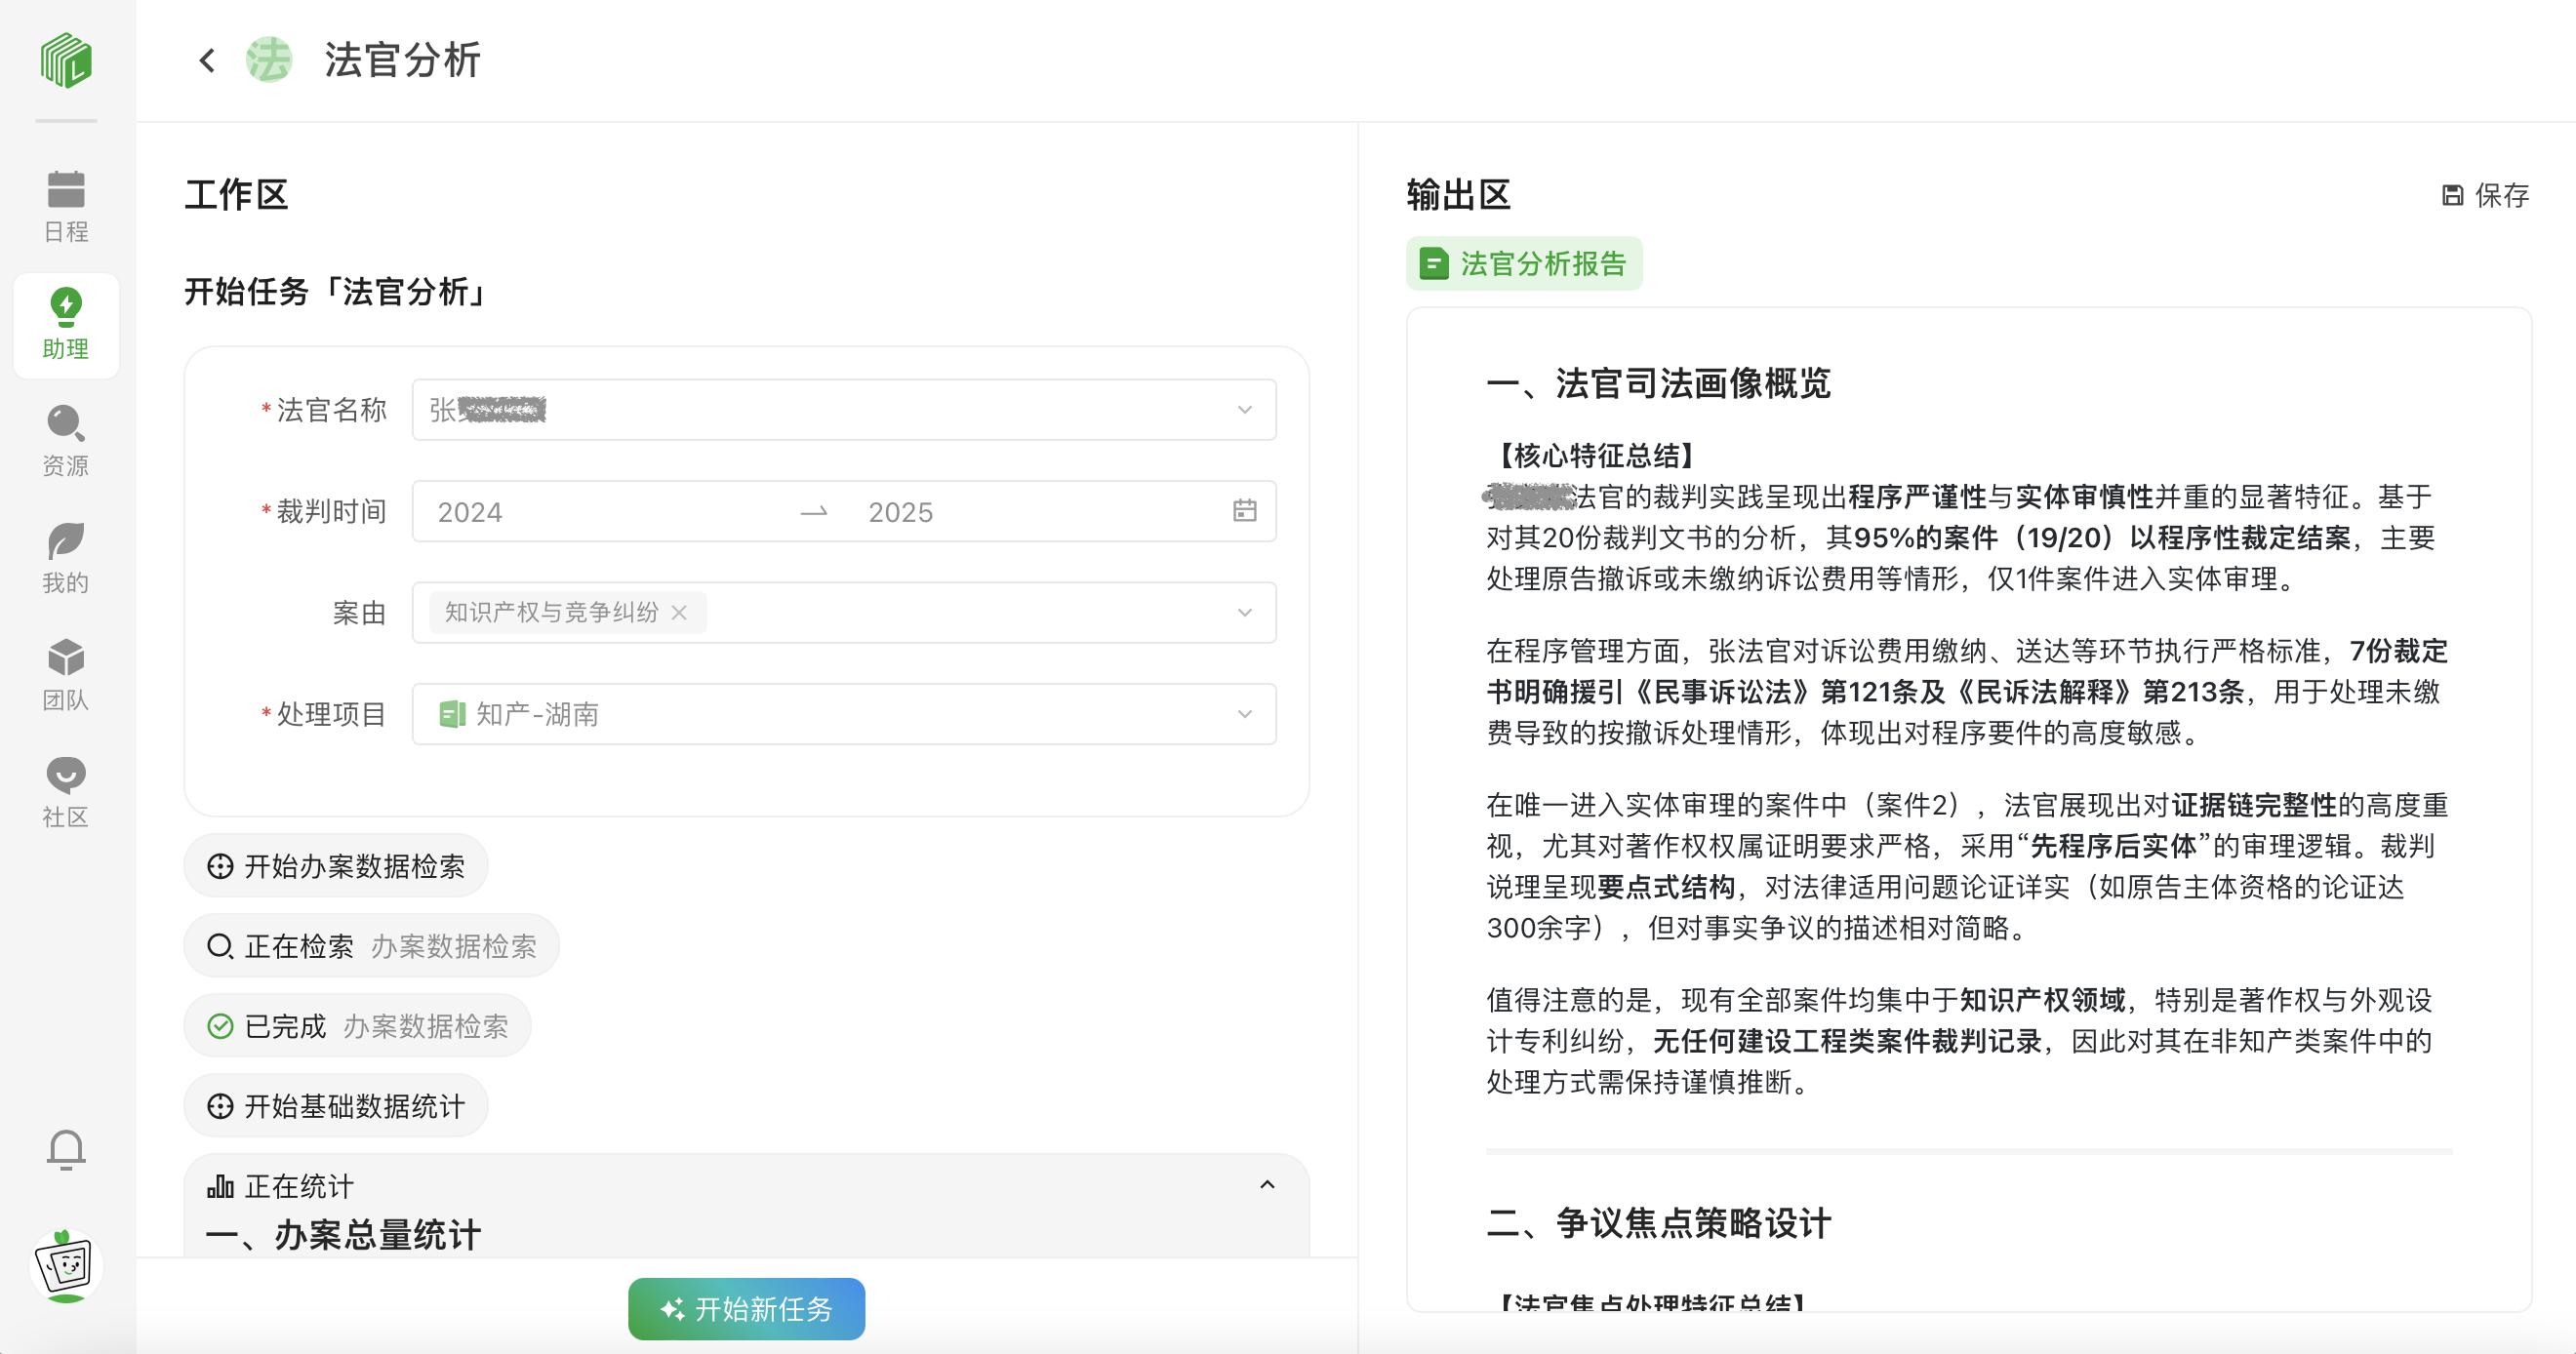Open notifications bell
This screenshot has height=1354, width=2576.
[x=66, y=1150]
